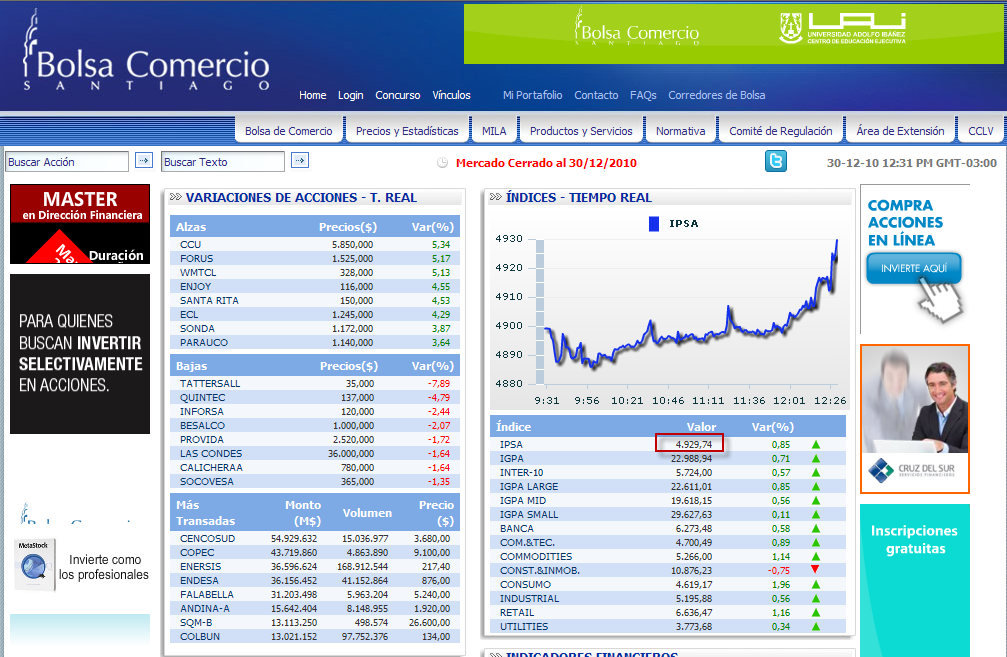Screen dimensions: 1007x657
Task: Open the Precios y Estadísticas tab
Action: click(407, 131)
